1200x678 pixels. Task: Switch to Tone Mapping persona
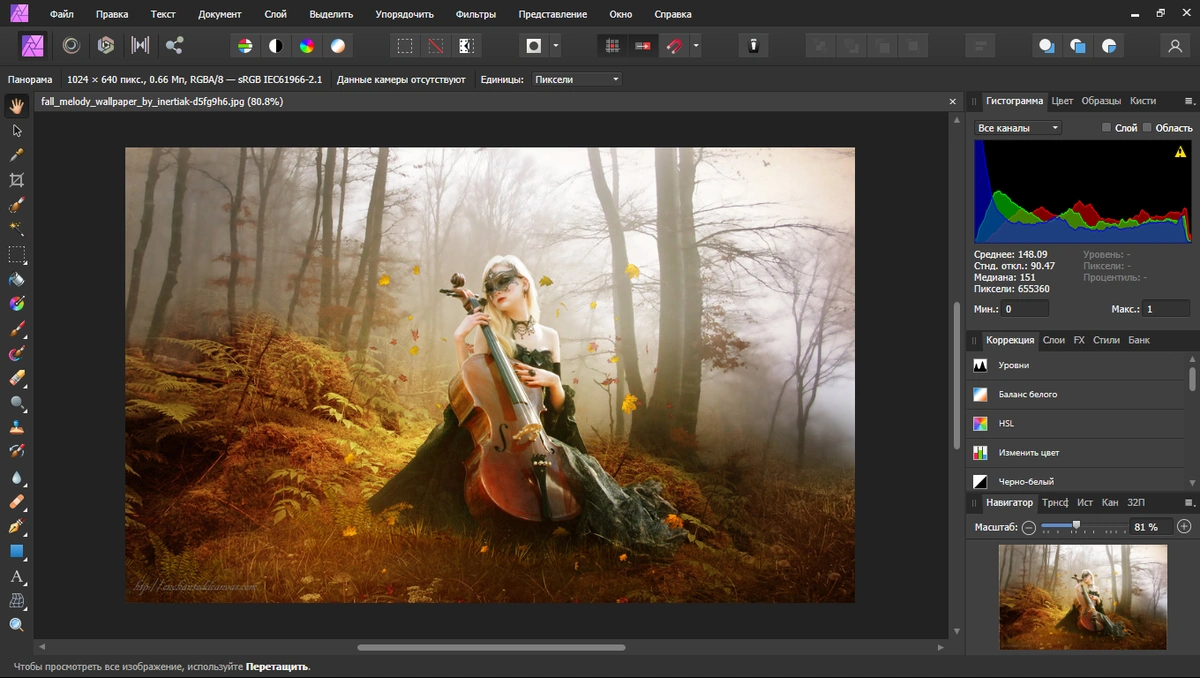tap(140, 46)
